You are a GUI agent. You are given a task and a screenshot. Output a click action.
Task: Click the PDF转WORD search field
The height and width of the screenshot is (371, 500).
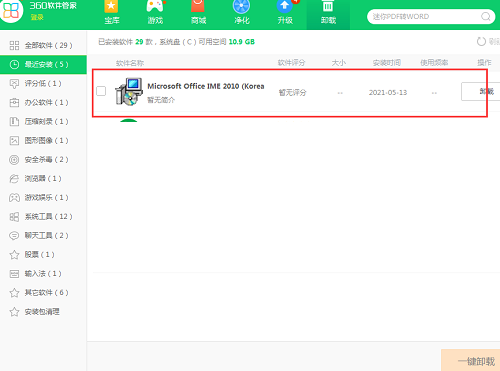tap(423, 16)
